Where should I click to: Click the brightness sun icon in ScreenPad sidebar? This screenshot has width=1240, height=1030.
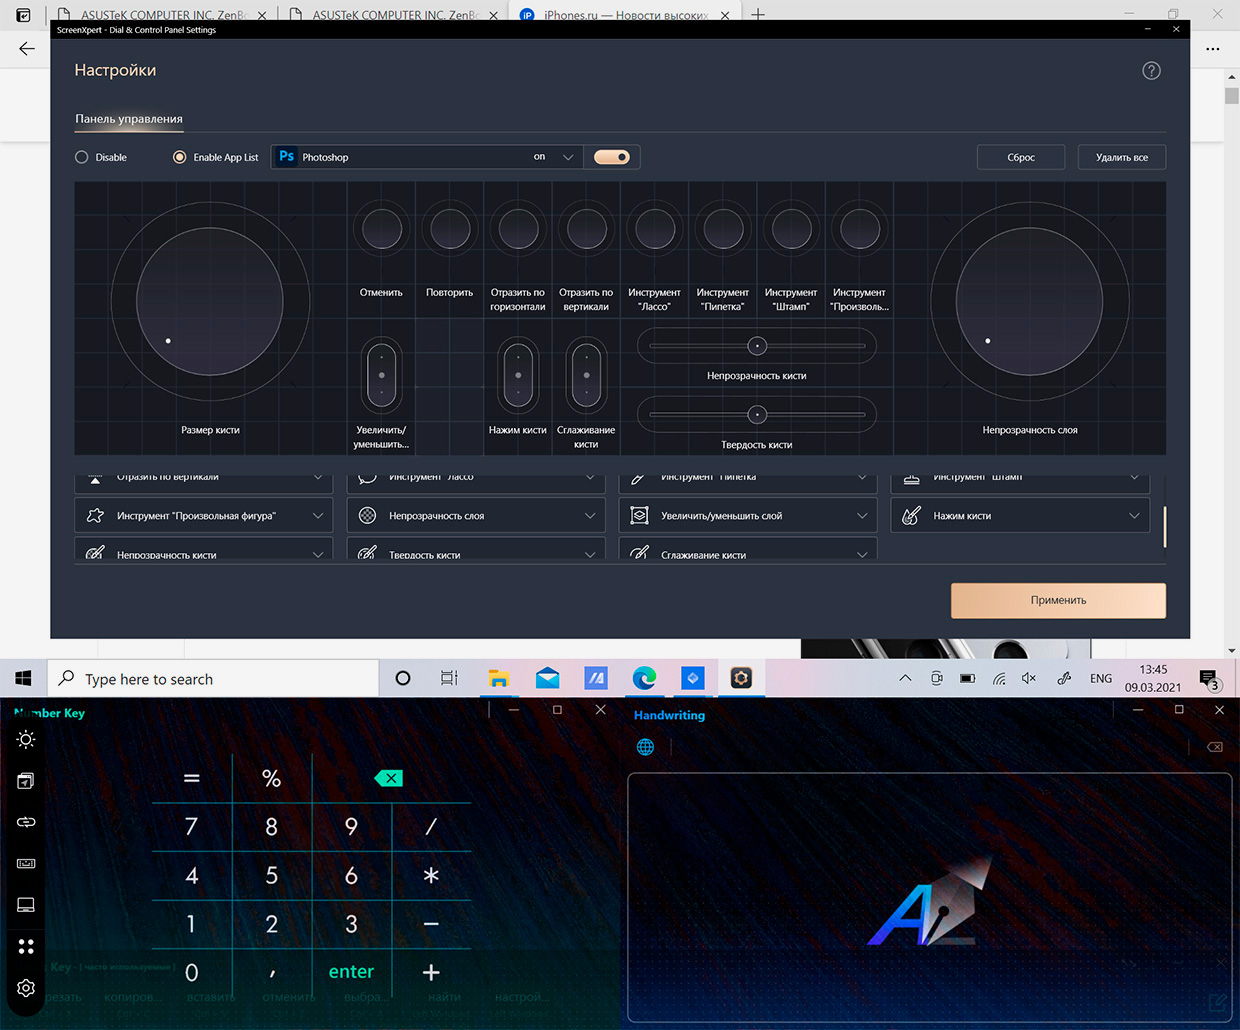click(x=26, y=739)
